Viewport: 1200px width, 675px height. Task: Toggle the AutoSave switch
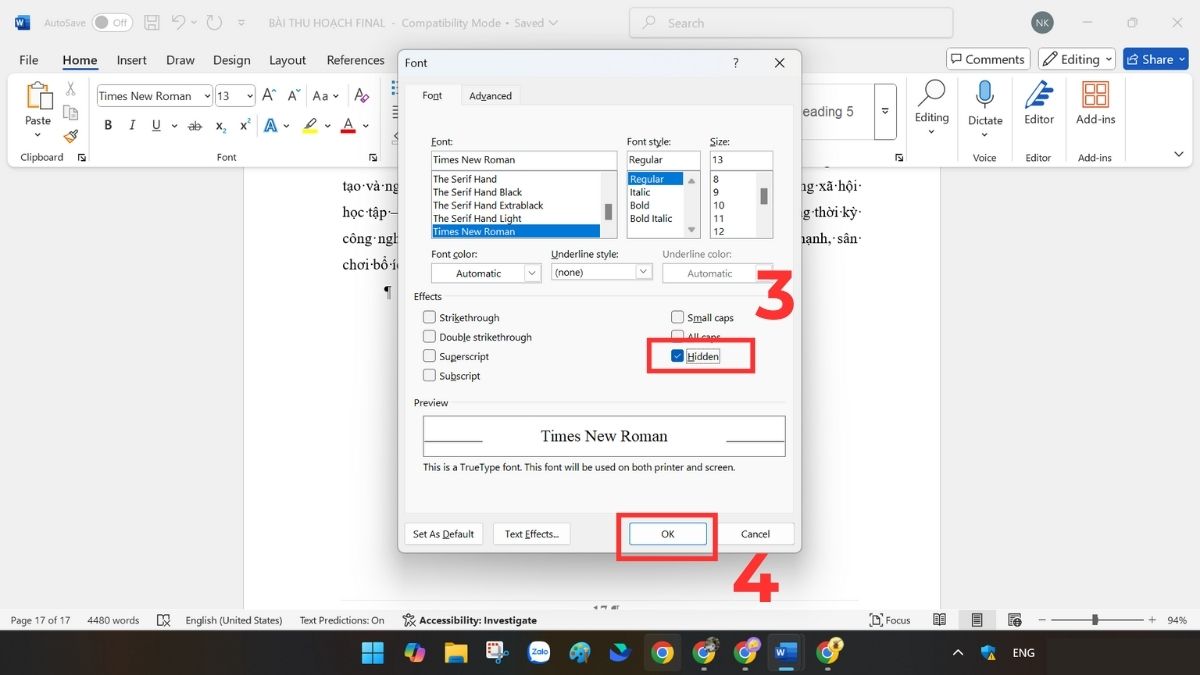[x=112, y=23]
